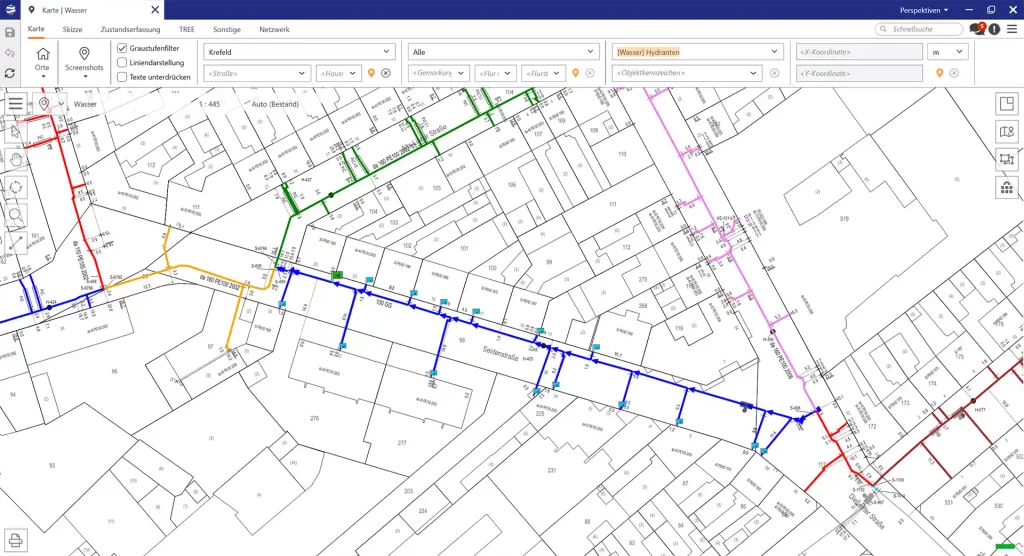The height and width of the screenshot is (556, 1024).
Task: Click the green indicator bar bottom right
Action: click(1002, 546)
